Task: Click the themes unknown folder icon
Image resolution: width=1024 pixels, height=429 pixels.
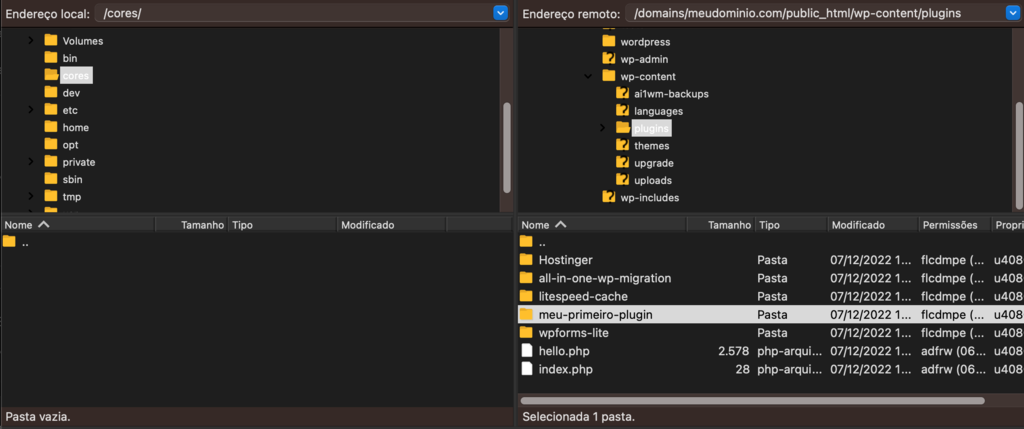Action: pyautogui.click(x=622, y=146)
